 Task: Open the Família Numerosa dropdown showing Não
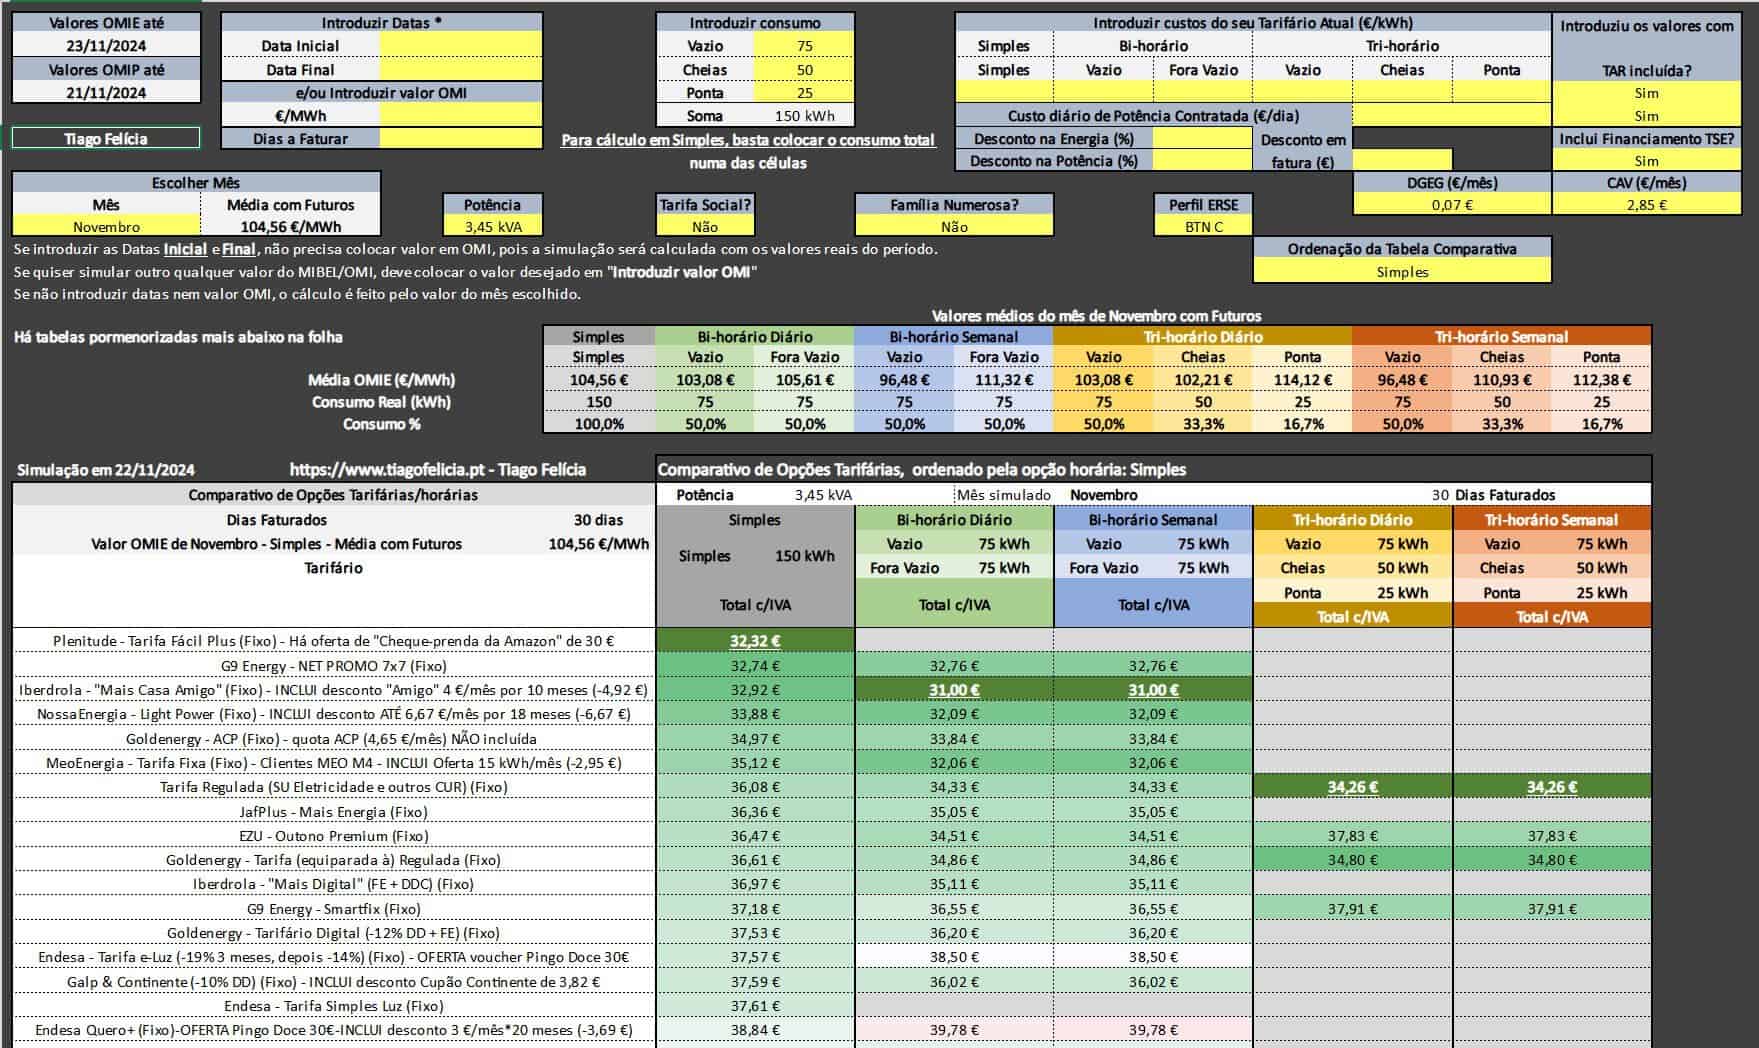[954, 227]
